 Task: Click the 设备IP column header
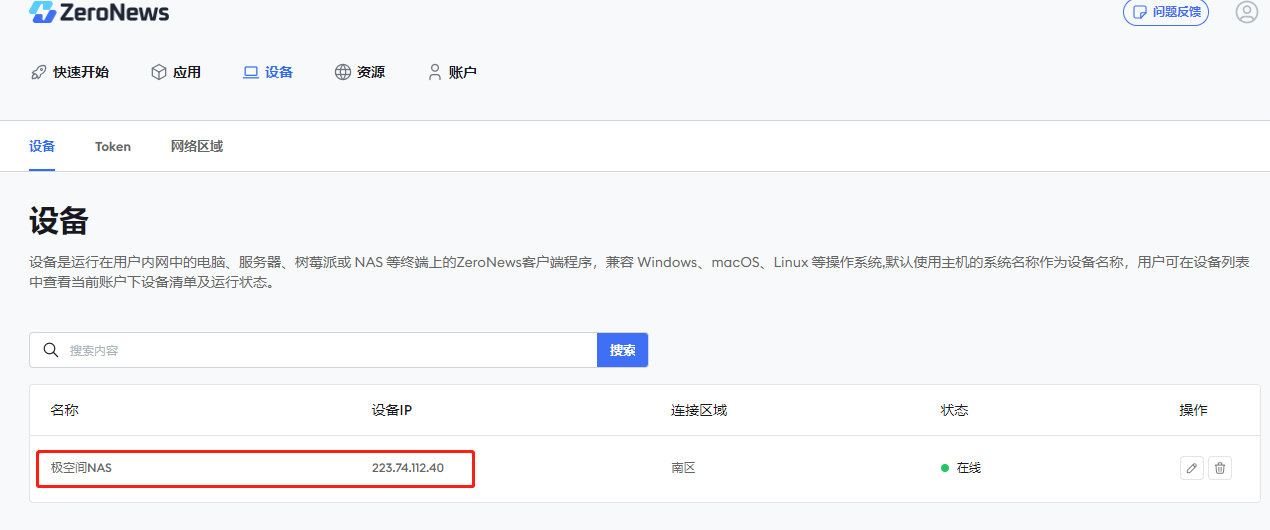[392, 410]
